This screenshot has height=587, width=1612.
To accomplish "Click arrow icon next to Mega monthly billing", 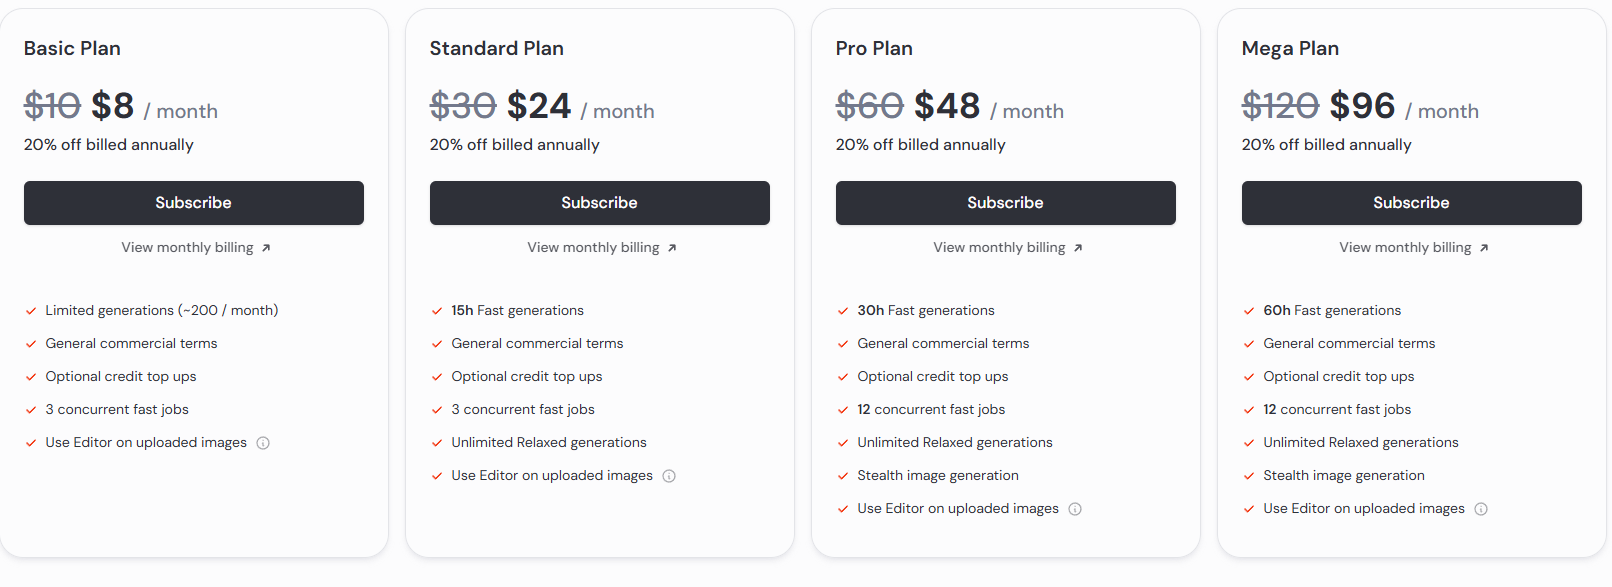I will click(x=1484, y=248).
